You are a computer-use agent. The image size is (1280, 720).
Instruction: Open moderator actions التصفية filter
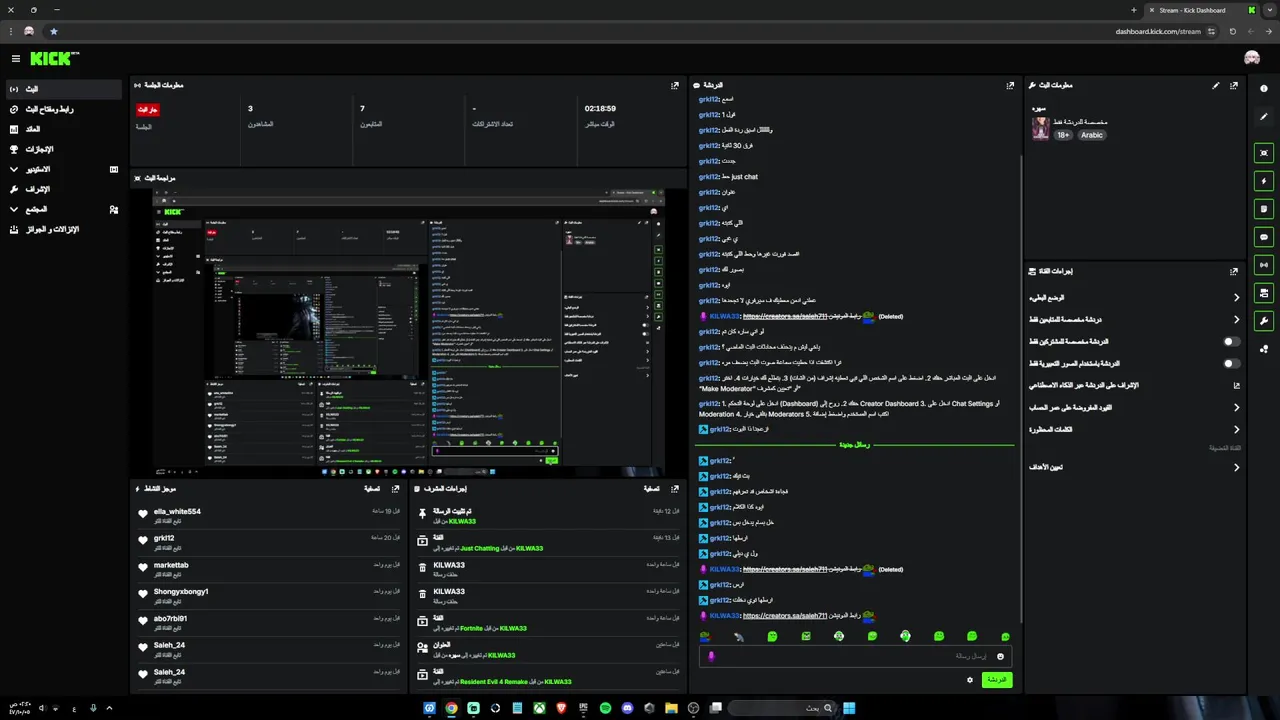tap(651, 489)
